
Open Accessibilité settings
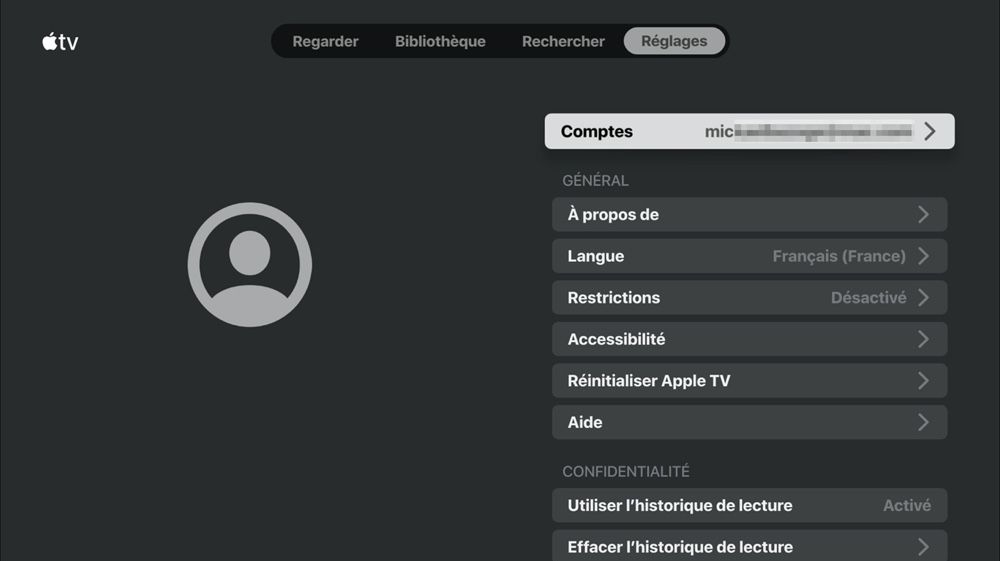pos(749,339)
